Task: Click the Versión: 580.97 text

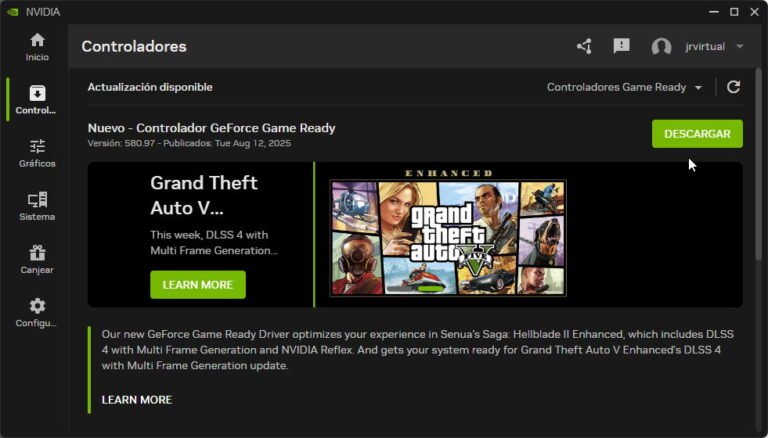Action: [x=121, y=143]
